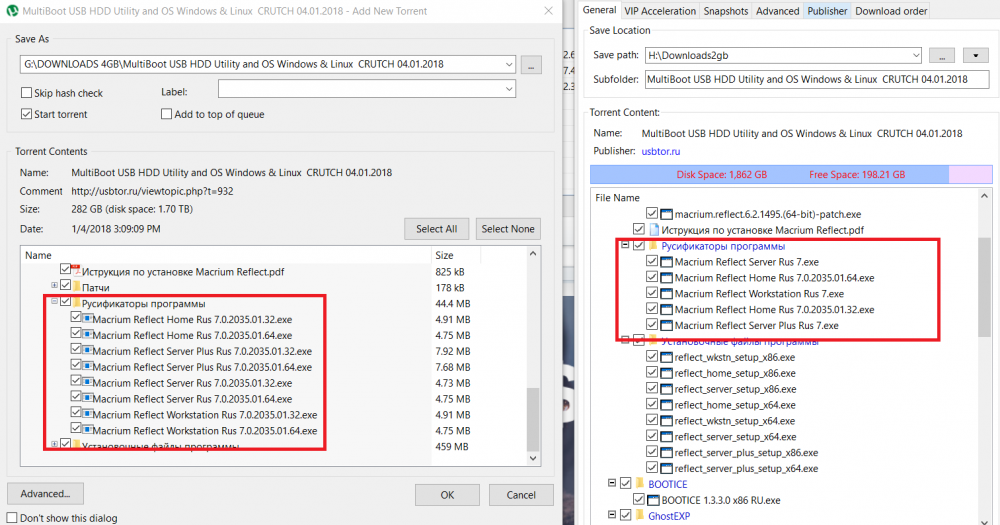1000x525 pixels.
Task: Uncheck Macrium Reflect Workstation Rus 7.0.2035.01.64.exe in uTorrent
Action: tap(76, 429)
